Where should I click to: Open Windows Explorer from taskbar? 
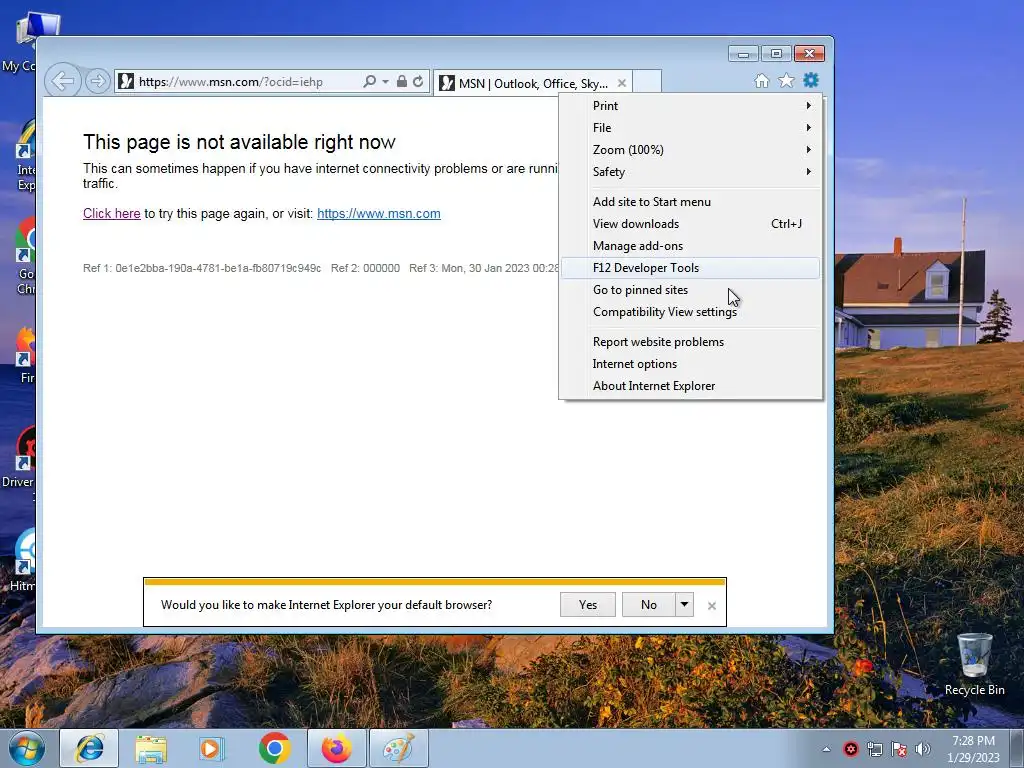click(x=151, y=748)
